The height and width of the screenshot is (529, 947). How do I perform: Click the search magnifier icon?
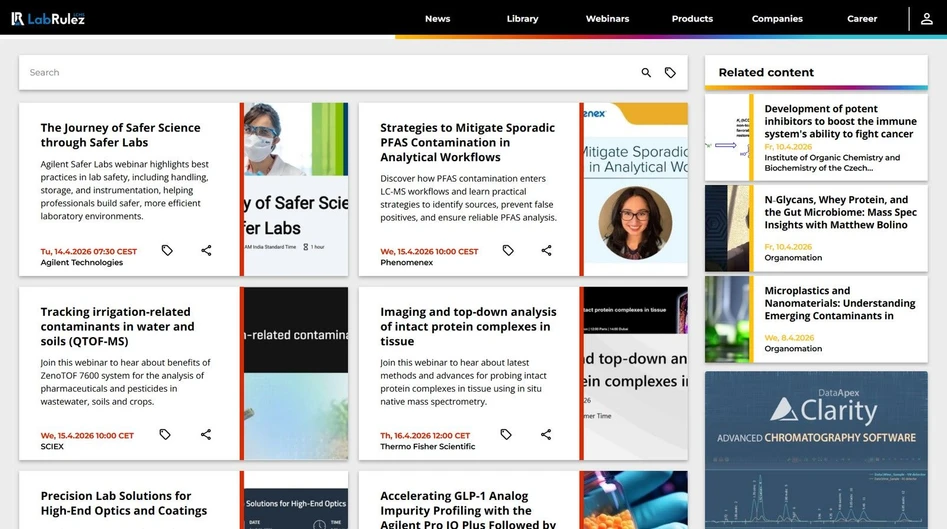pos(646,73)
